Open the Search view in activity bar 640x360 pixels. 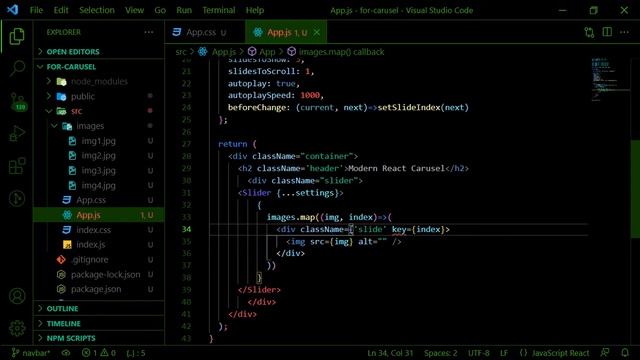pos(17,68)
